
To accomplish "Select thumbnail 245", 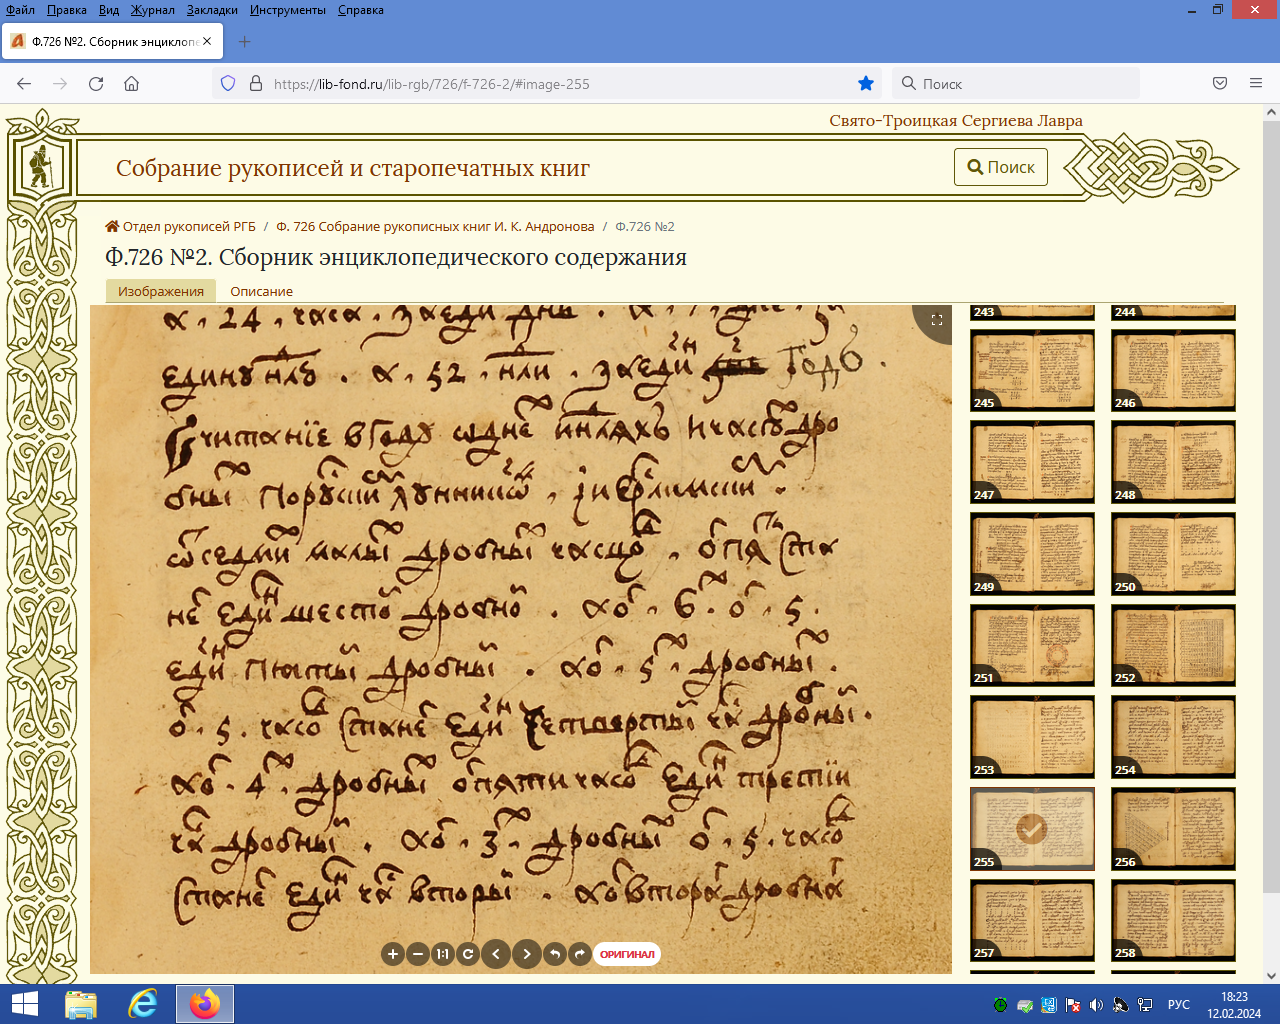I will coord(1032,370).
